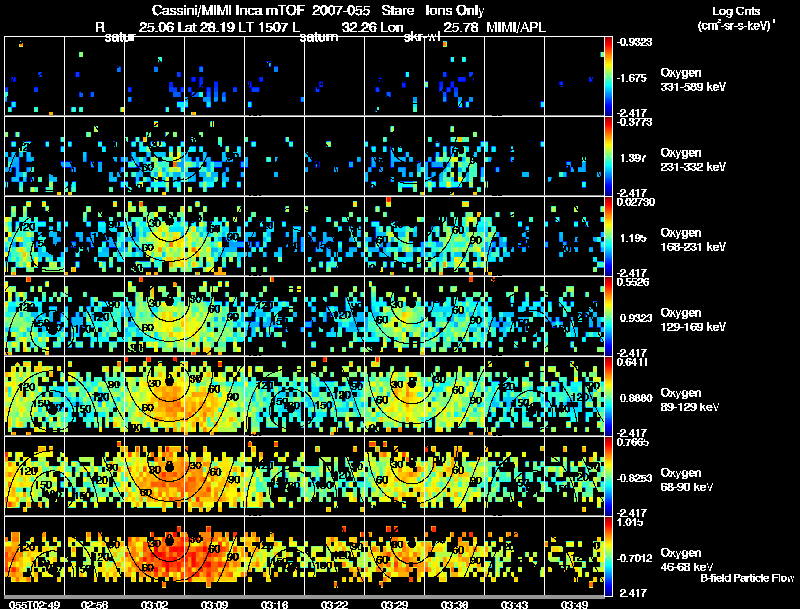Click the color bar beside Oxygen 68-90 keV
800x609 pixels.
(608, 476)
